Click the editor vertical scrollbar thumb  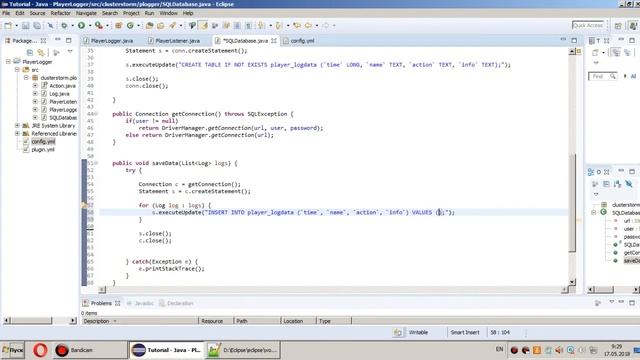coord(572,203)
